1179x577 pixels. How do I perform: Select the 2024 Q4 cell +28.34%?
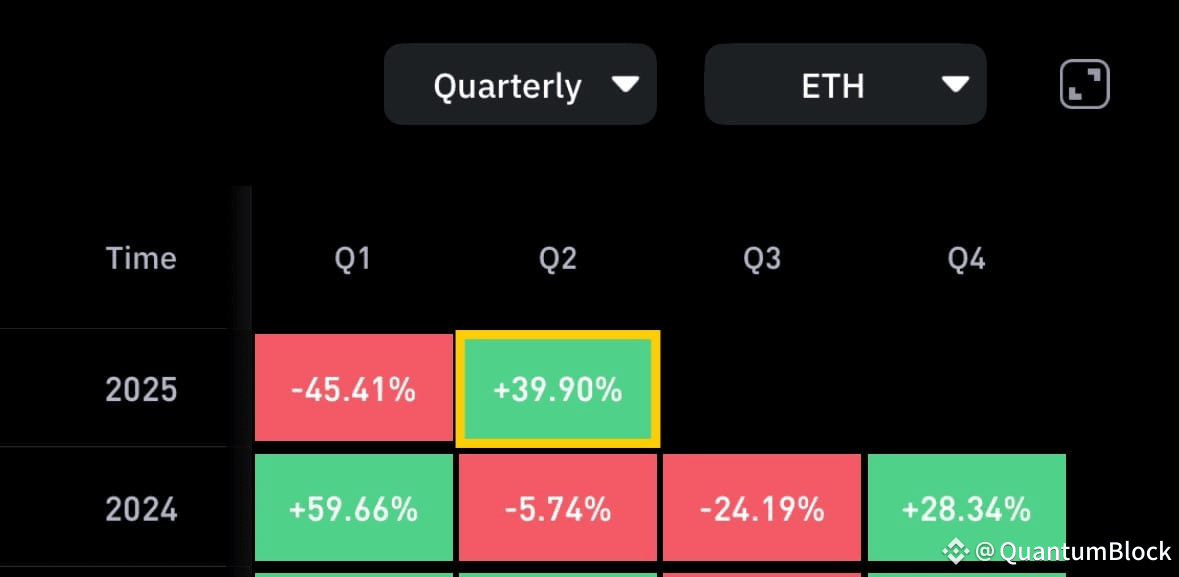pos(966,507)
